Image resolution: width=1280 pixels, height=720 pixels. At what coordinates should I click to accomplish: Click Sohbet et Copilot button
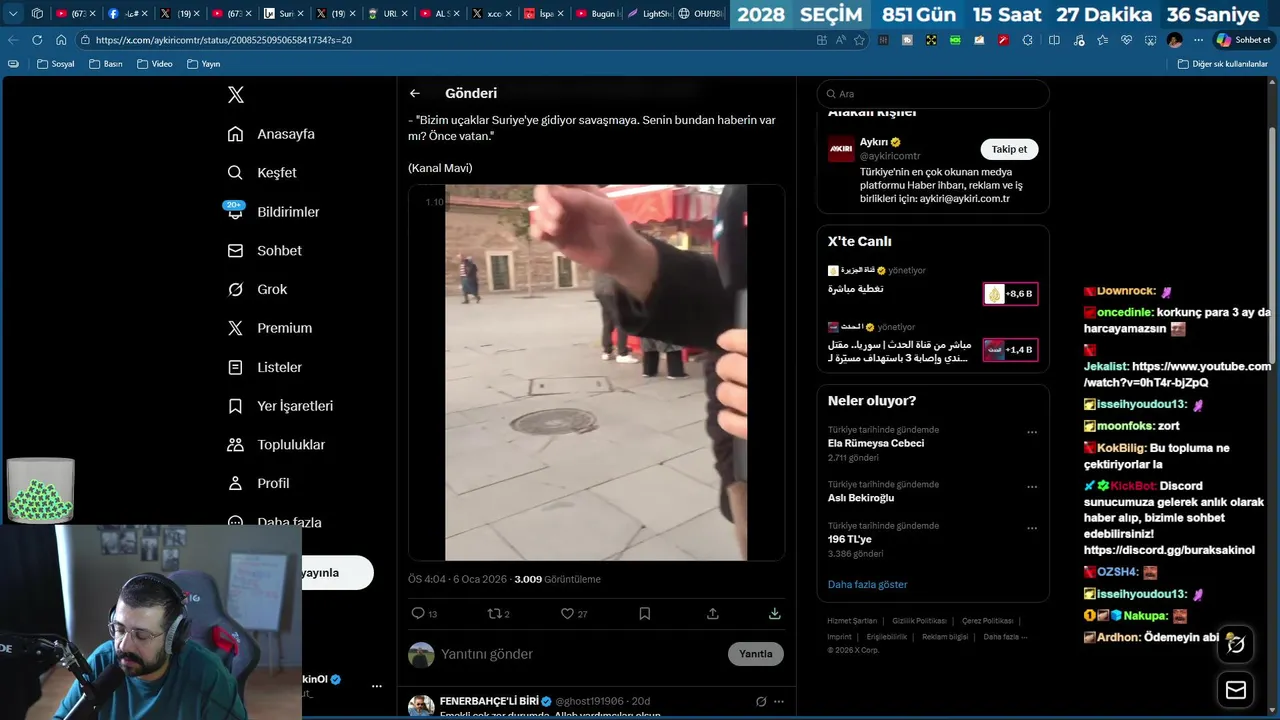pyautogui.click(x=1243, y=40)
